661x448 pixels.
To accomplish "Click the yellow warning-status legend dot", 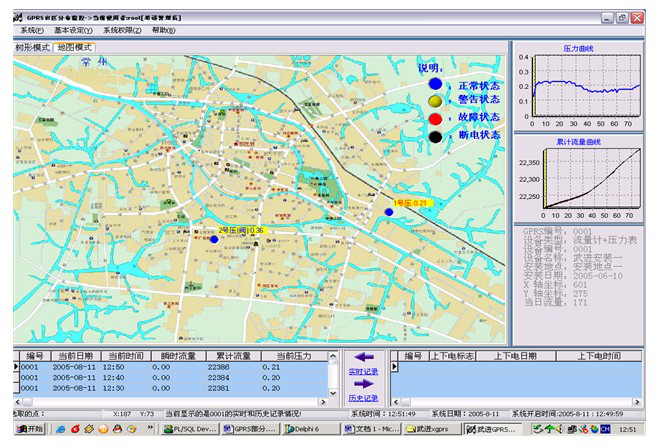I will pyautogui.click(x=435, y=101).
